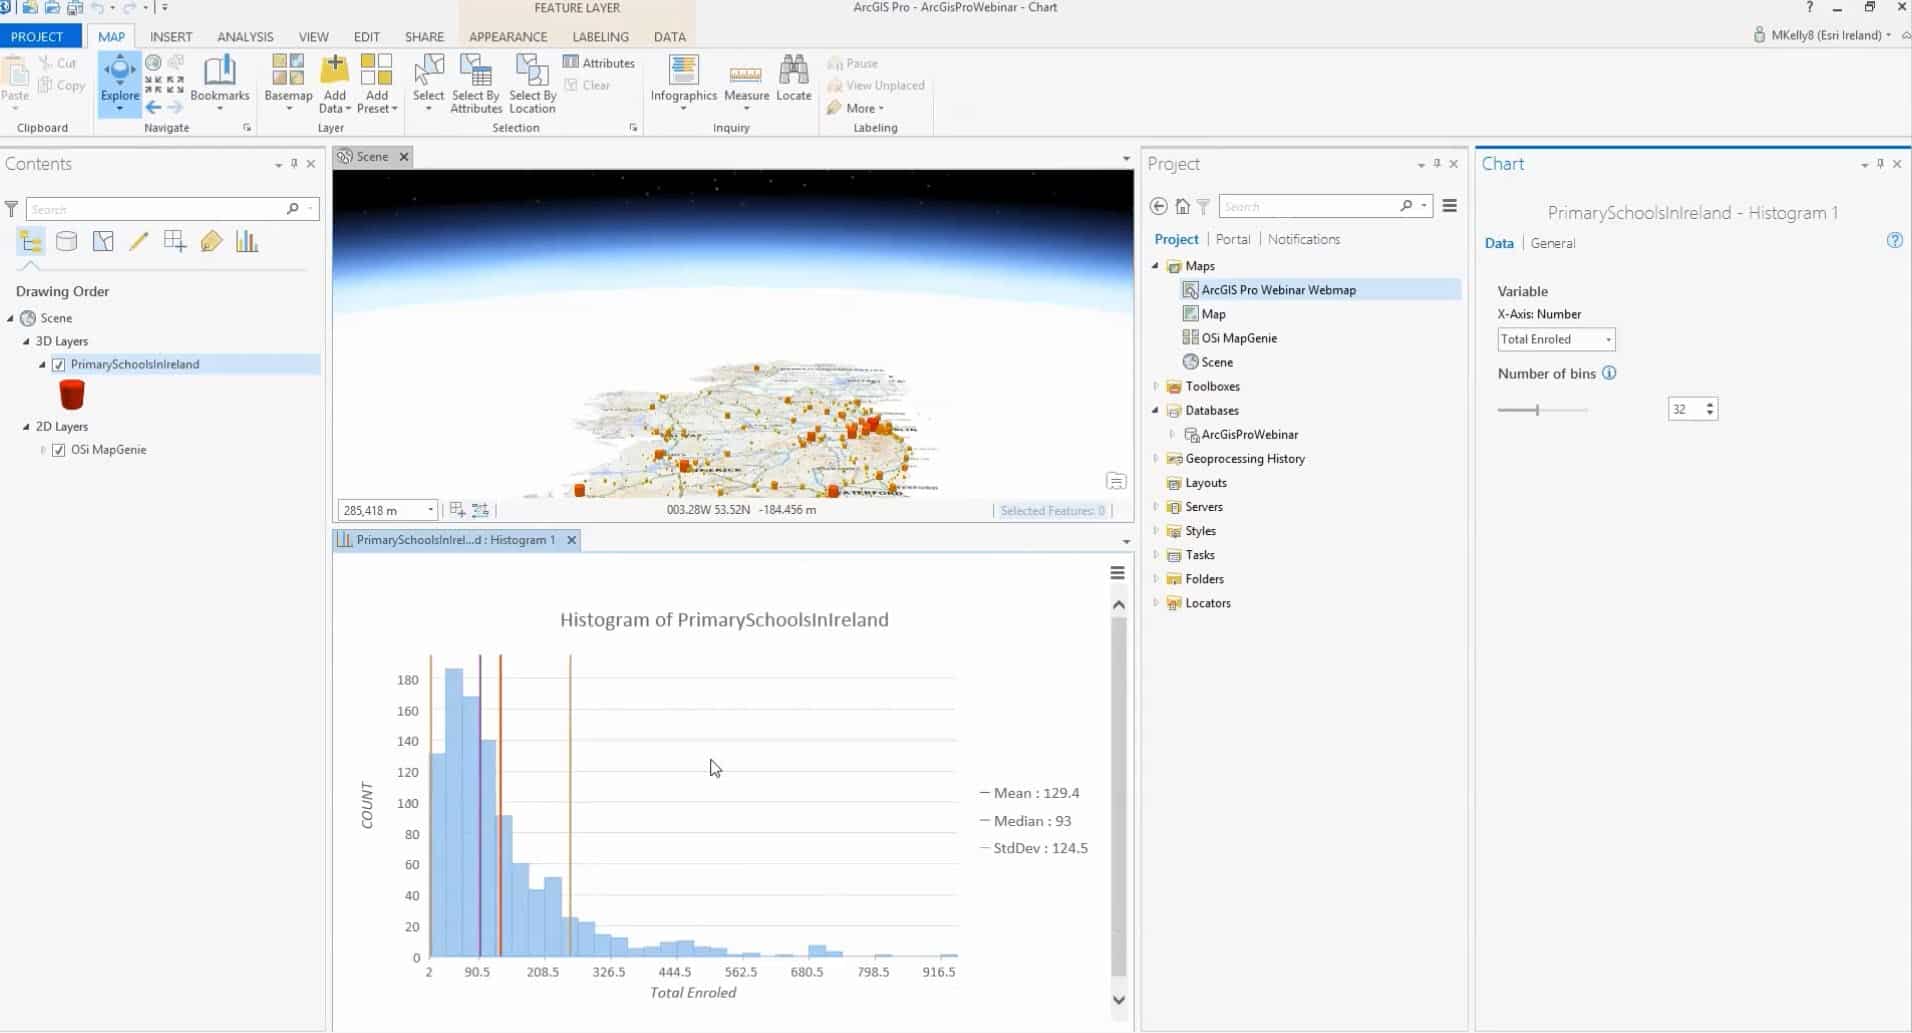The image size is (1912, 1033).
Task: Open the Portal tab in Project pane
Action: click(x=1232, y=239)
